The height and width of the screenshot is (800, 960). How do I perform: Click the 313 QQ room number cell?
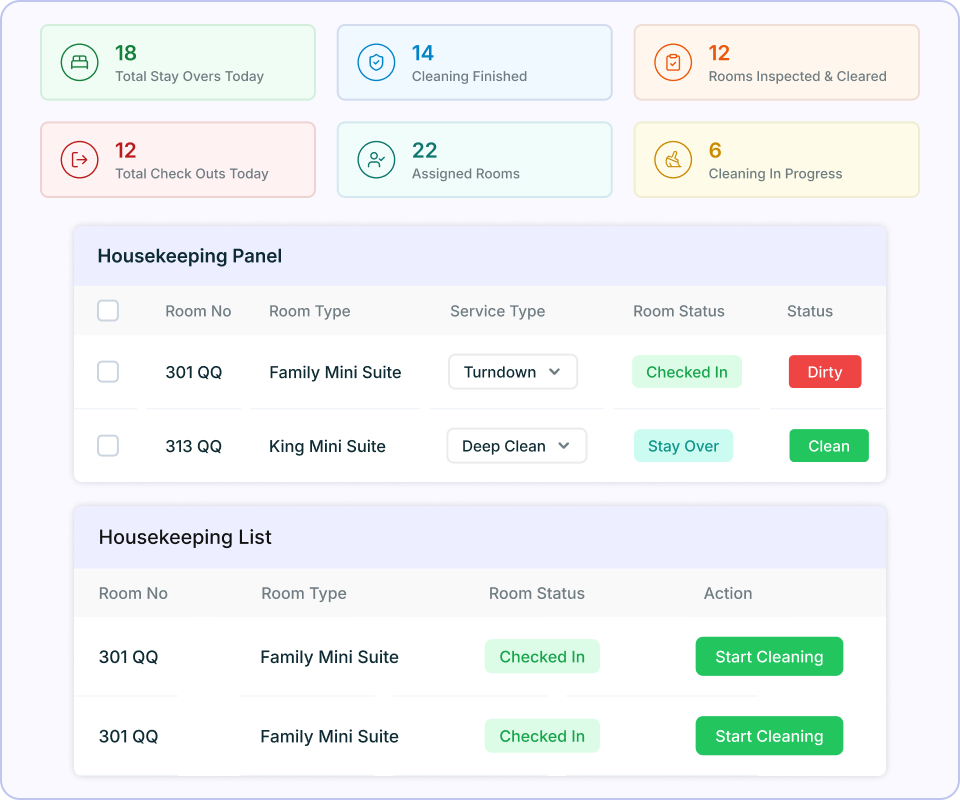click(x=193, y=446)
